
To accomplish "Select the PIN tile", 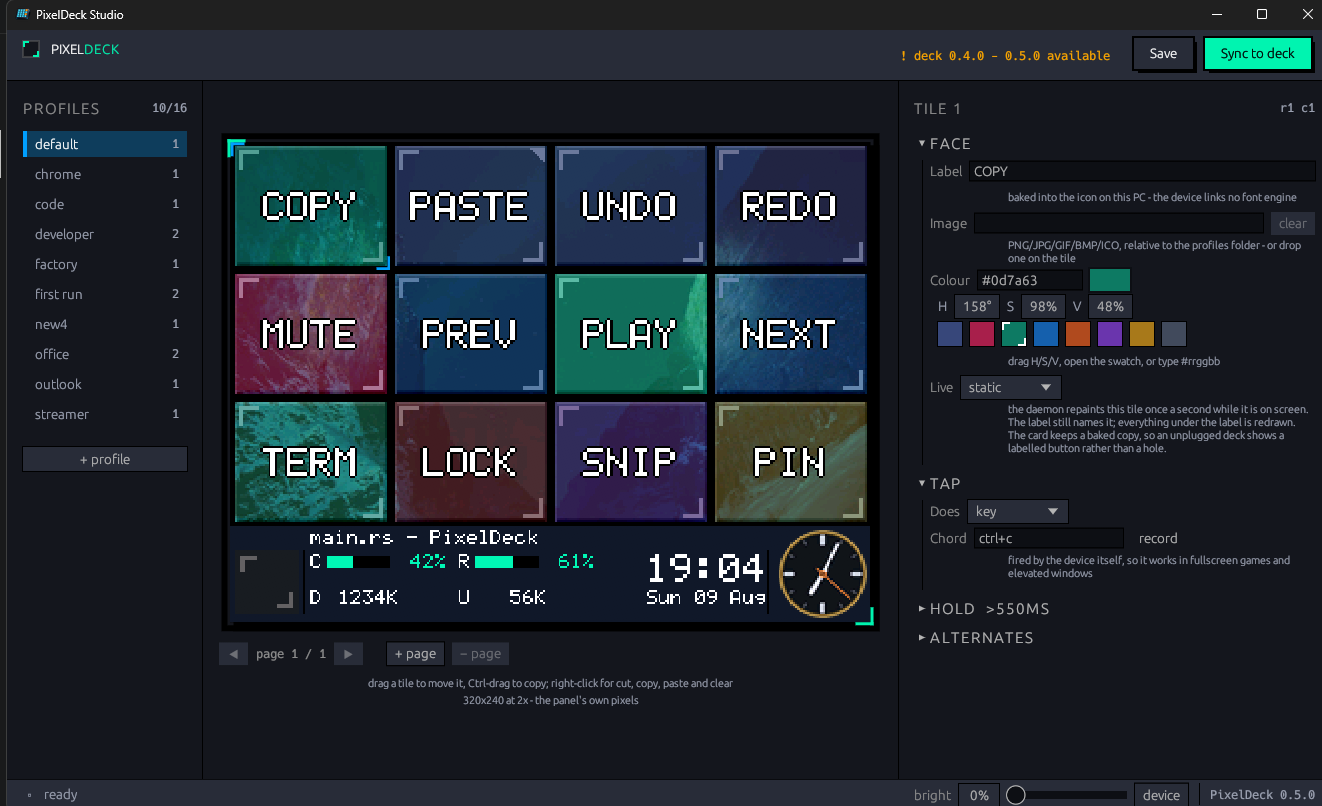I will tap(790, 462).
